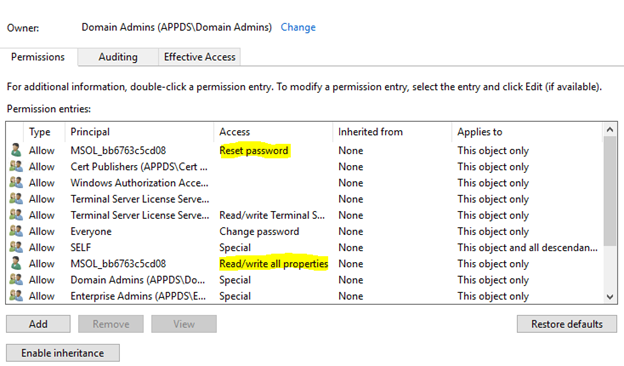Open the Auditing tab

pyautogui.click(x=118, y=57)
